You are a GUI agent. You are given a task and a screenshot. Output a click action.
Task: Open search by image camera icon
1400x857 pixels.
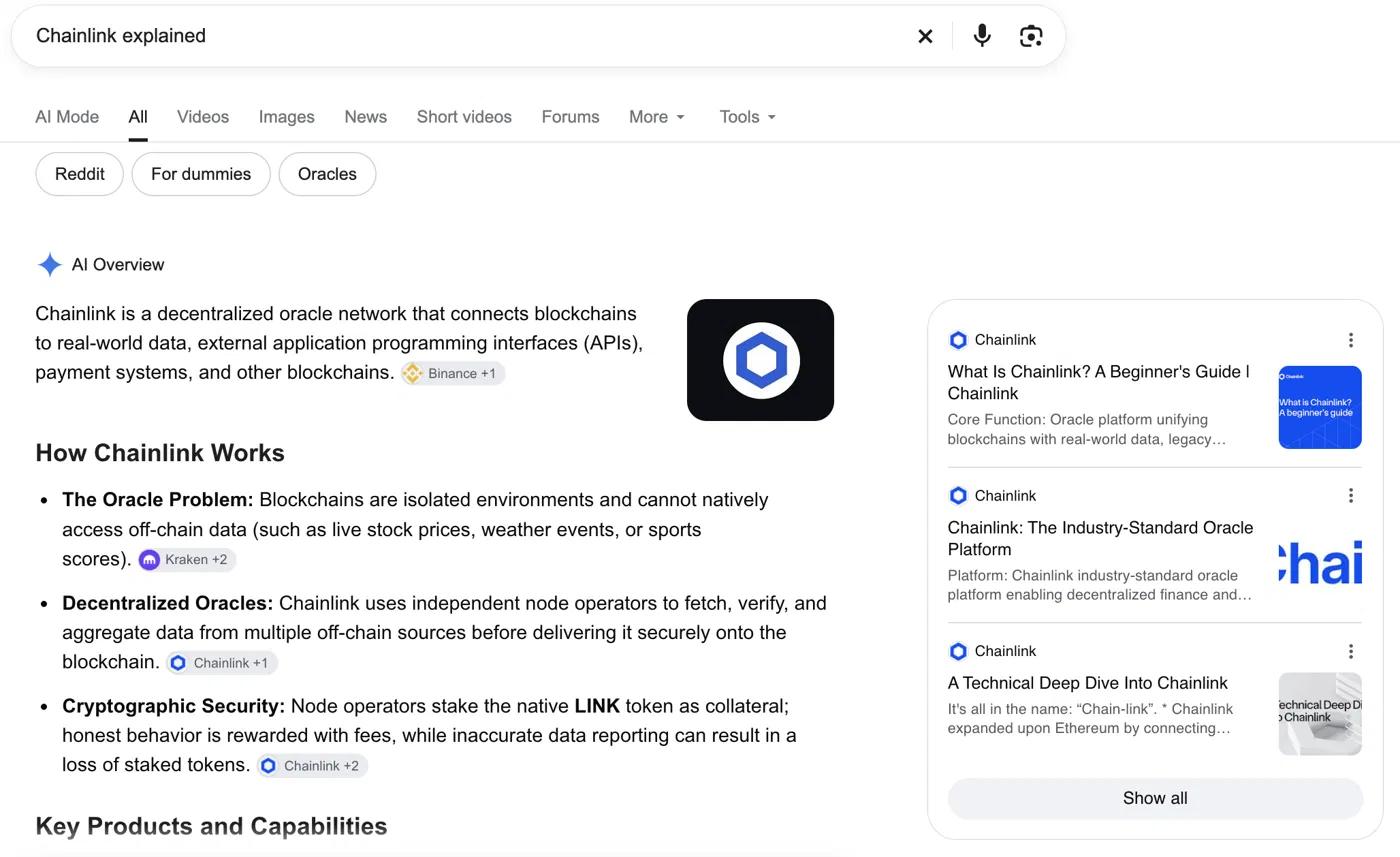tap(1031, 36)
